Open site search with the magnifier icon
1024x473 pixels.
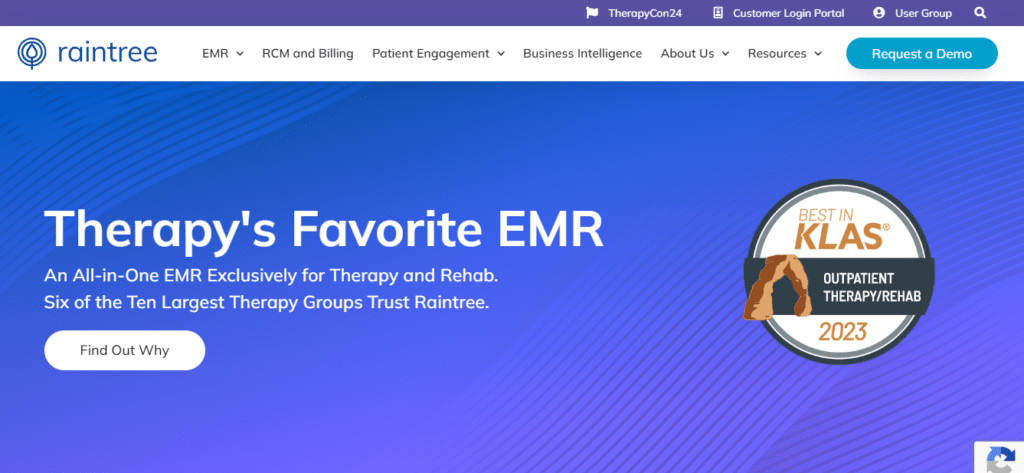pos(980,13)
